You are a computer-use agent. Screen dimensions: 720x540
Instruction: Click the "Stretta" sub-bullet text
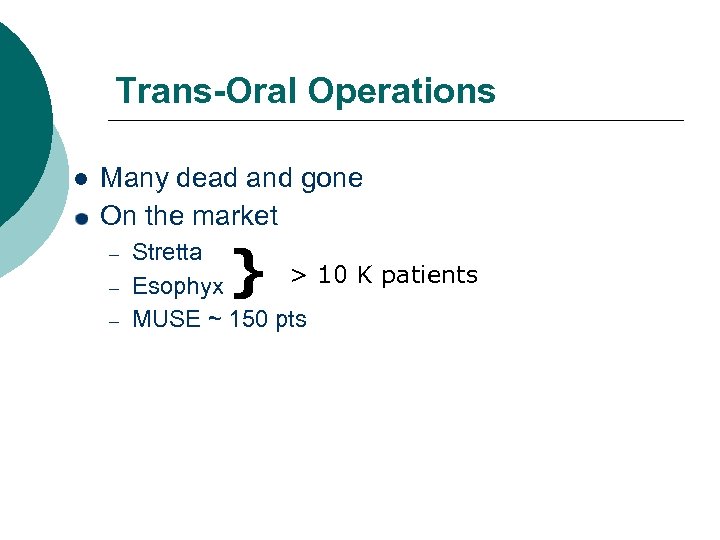(x=167, y=252)
